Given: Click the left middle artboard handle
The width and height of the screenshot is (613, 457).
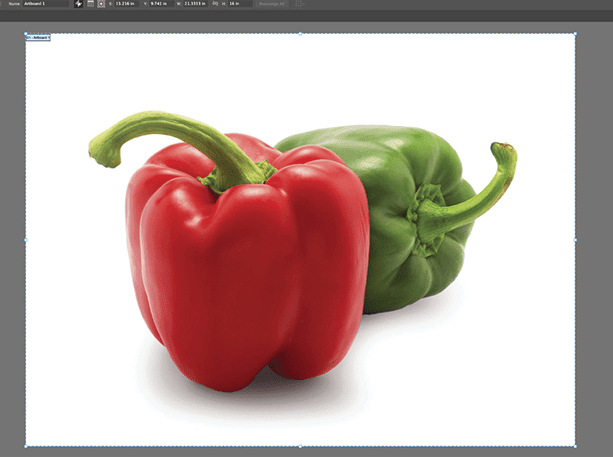Looking at the screenshot, I should point(26,240).
